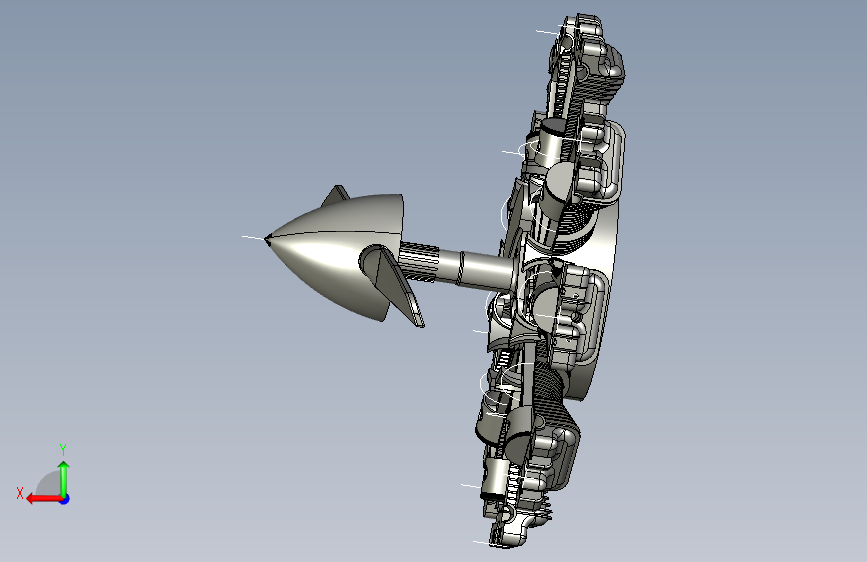Viewport: 867px width, 562px height.
Task: Click the blue Z axis dot on triad
Action: pyautogui.click(x=65, y=499)
